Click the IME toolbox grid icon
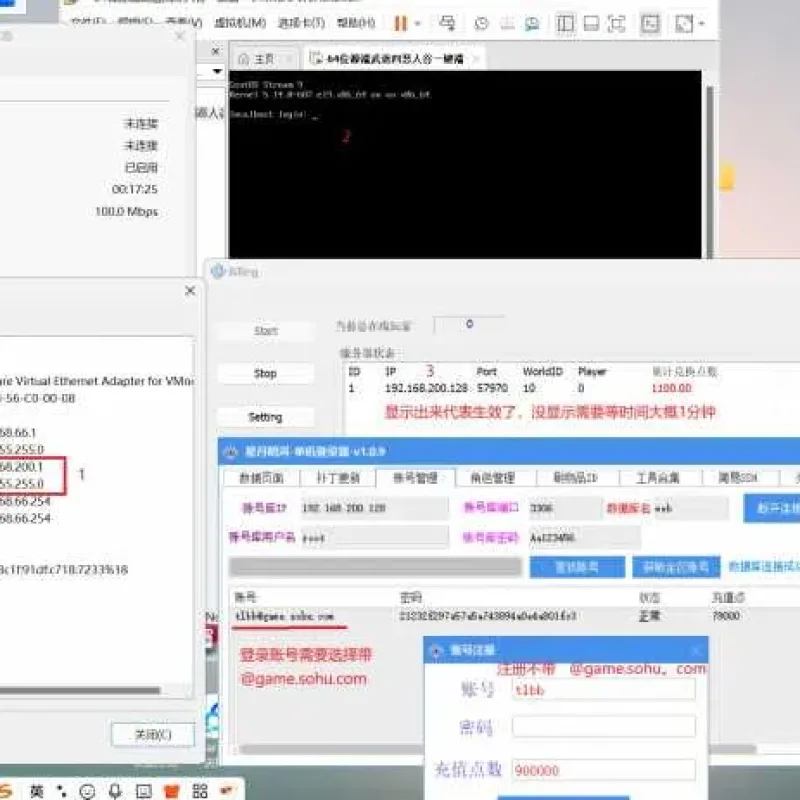 (199, 791)
